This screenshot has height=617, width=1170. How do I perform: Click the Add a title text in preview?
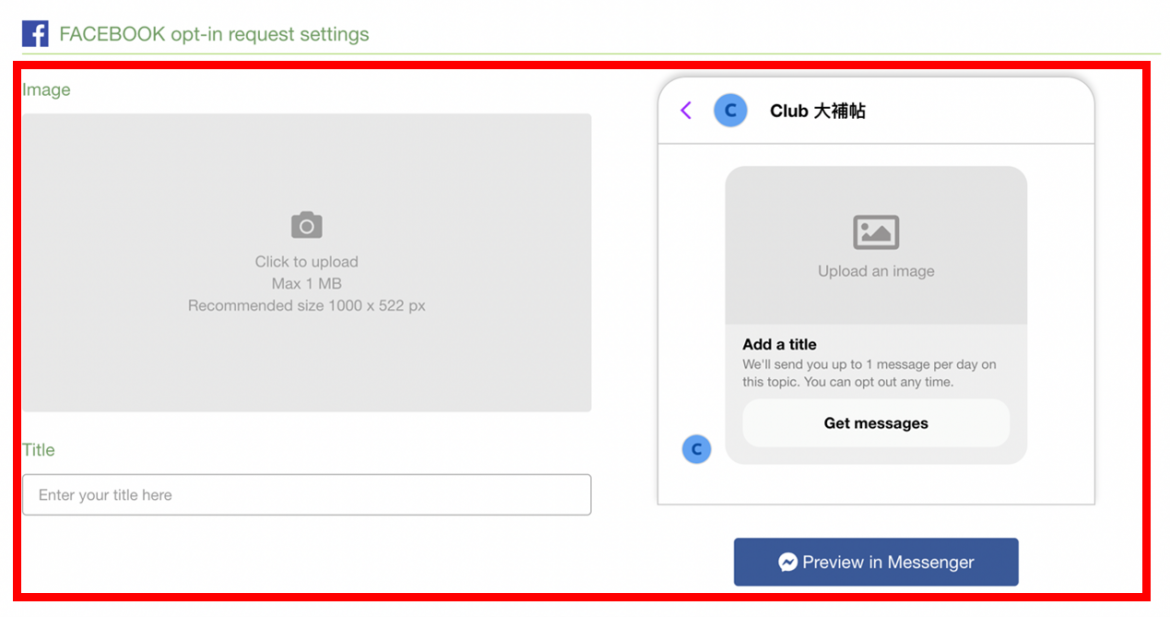click(779, 344)
